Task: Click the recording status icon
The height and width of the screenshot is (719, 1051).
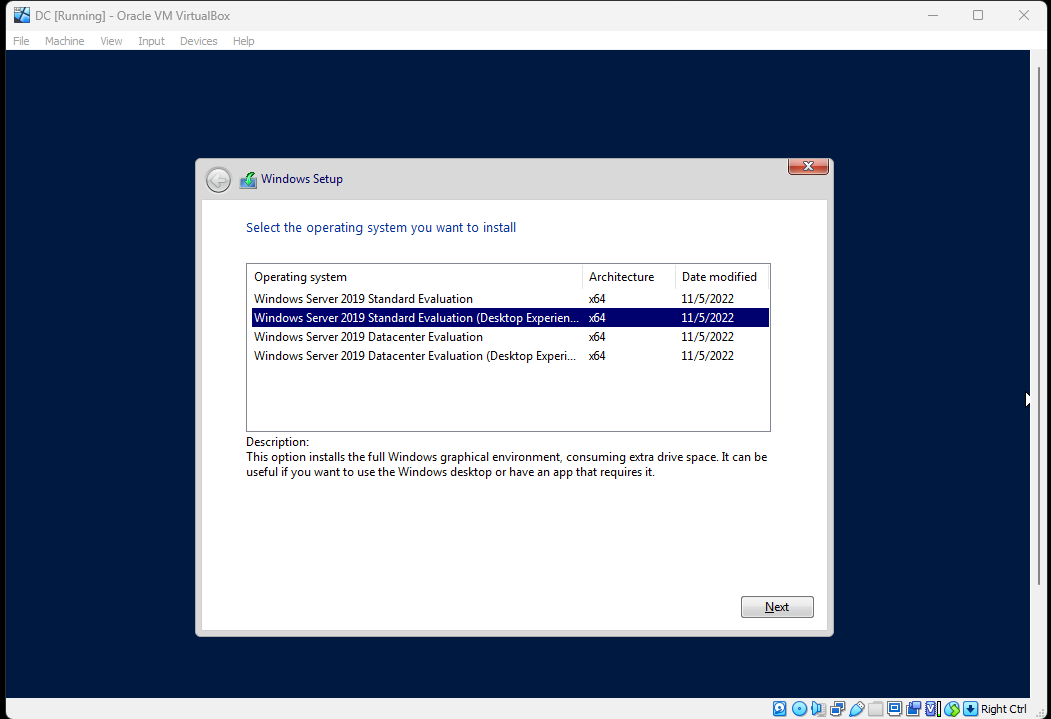Action: (x=913, y=709)
